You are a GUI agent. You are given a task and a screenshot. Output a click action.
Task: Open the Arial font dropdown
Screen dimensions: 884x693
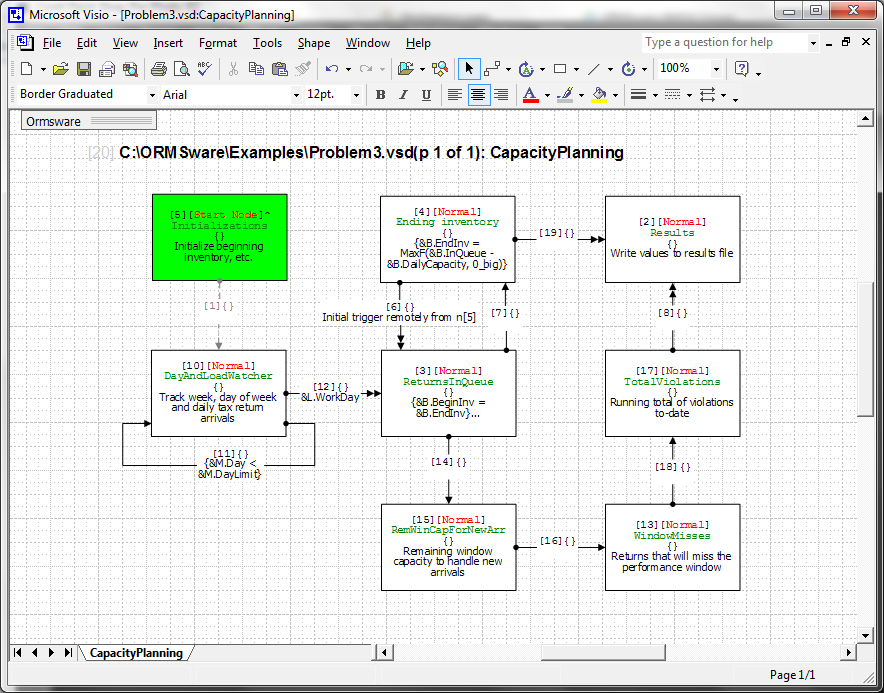click(296, 95)
